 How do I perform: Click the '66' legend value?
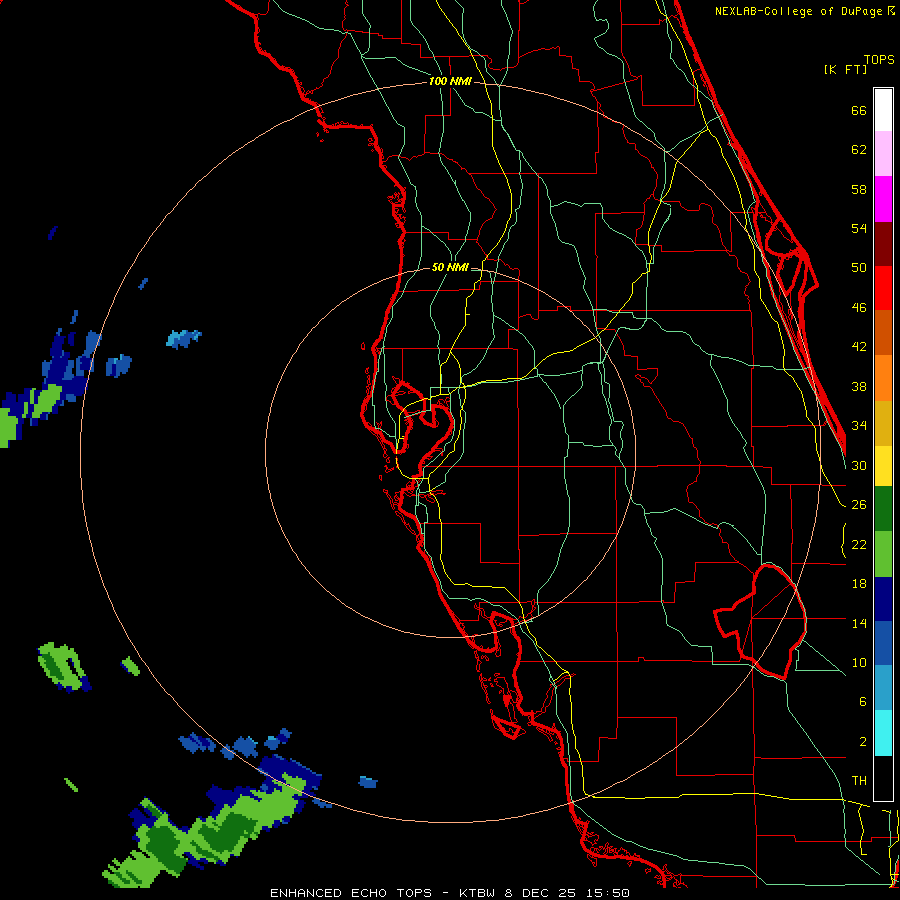pyautogui.click(x=859, y=111)
